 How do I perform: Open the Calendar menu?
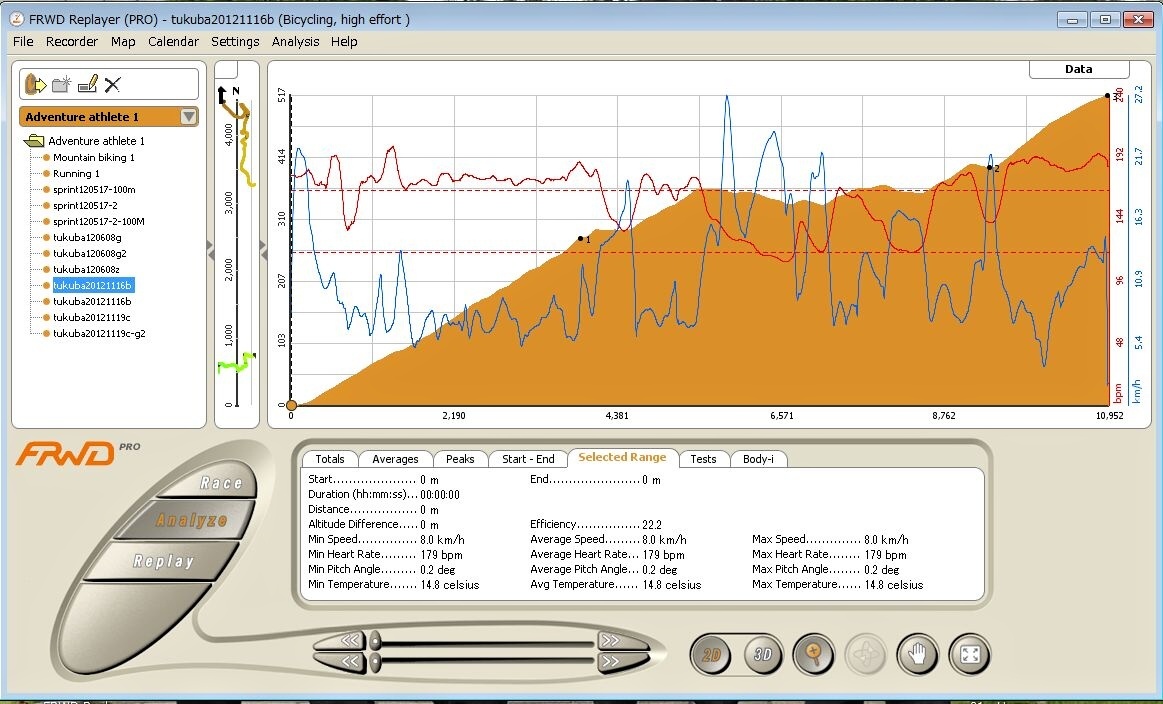(x=173, y=42)
